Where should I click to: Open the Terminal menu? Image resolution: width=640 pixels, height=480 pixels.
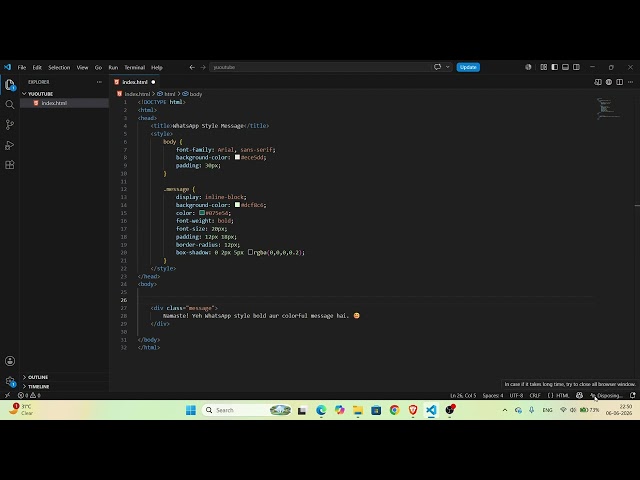click(x=135, y=67)
